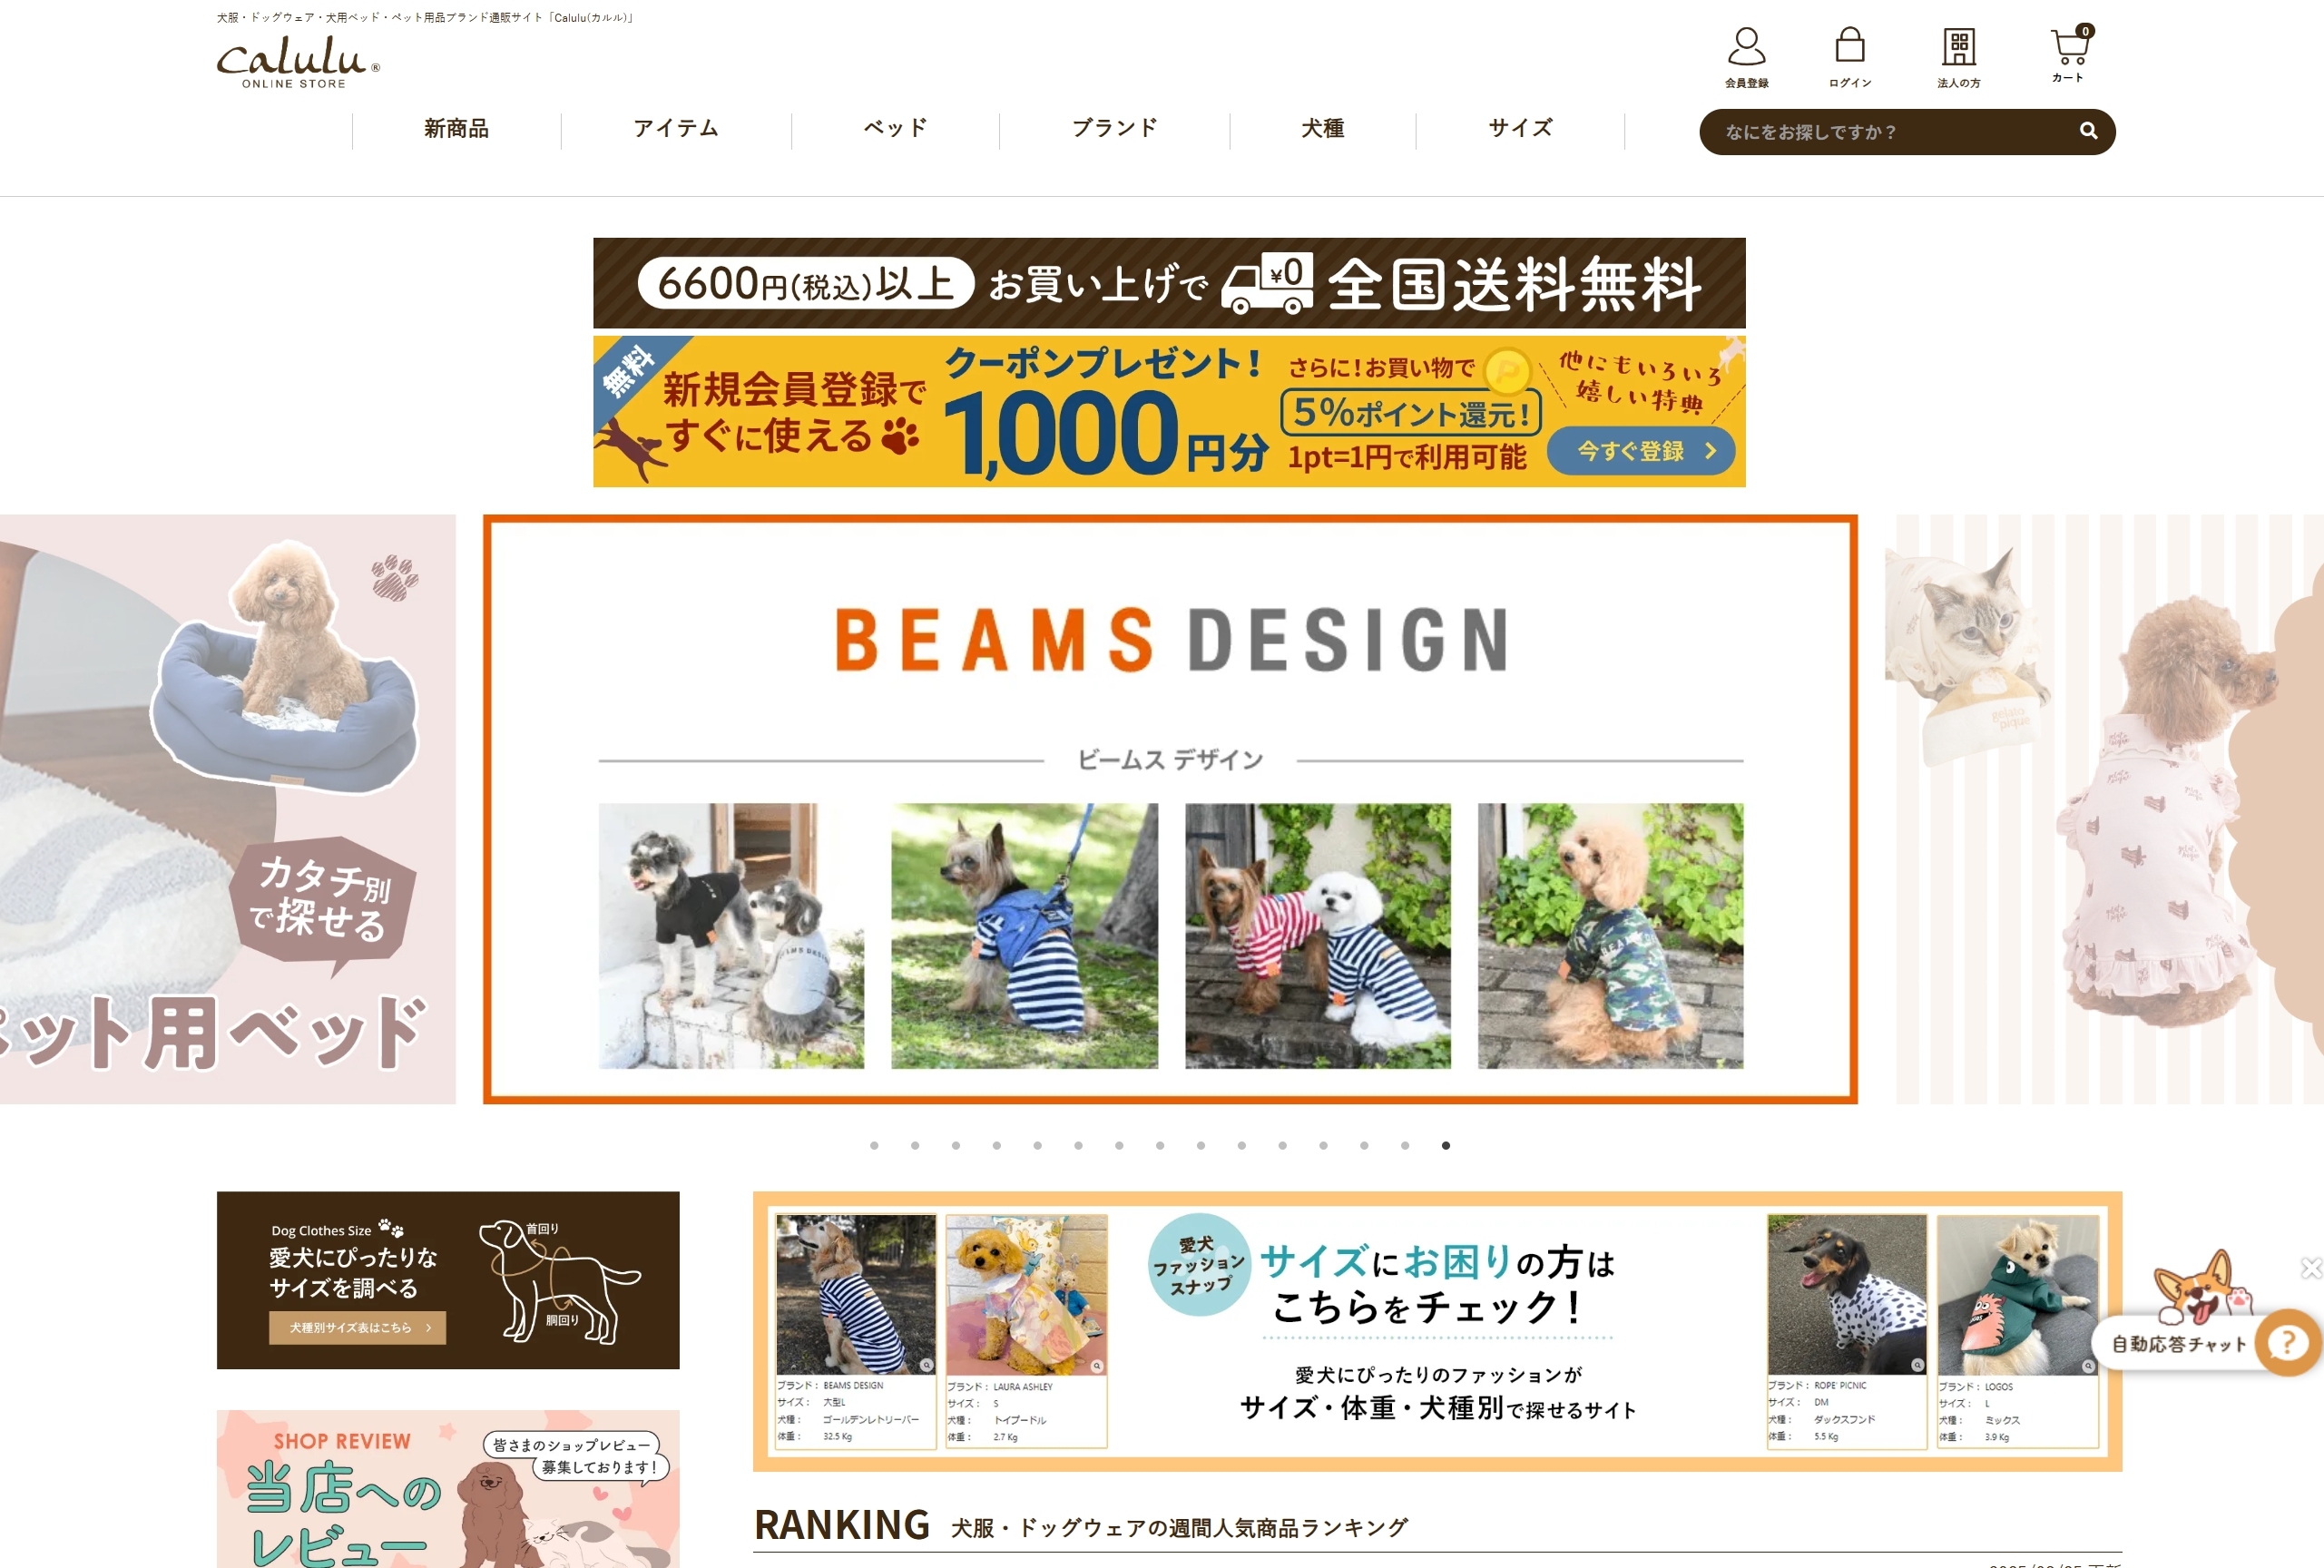Open the login lock icon
The height and width of the screenshot is (1568, 2324).
click(x=1849, y=47)
